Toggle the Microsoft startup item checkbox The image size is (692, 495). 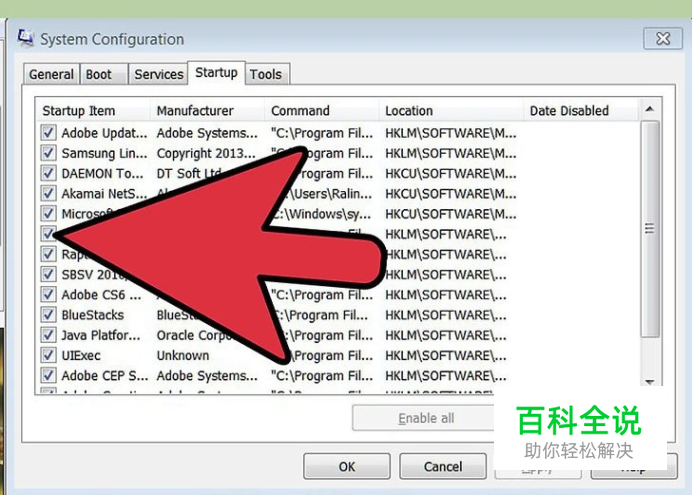[48, 214]
